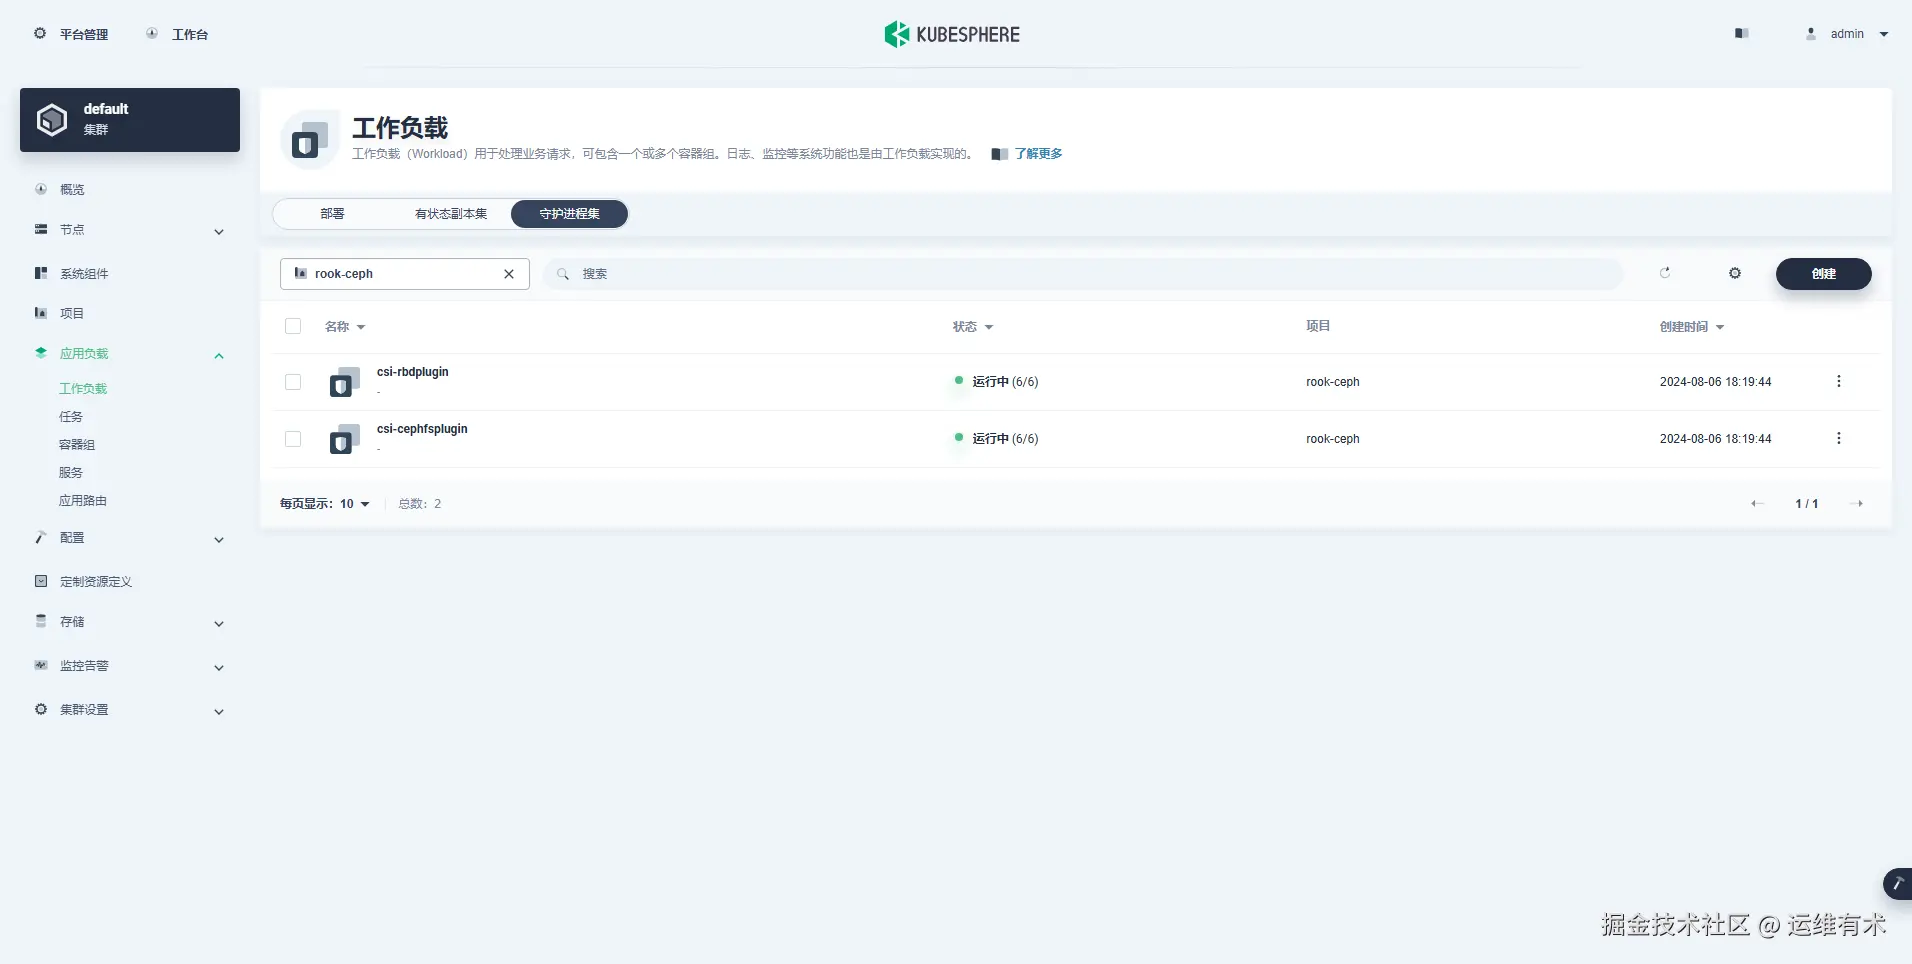Click the 系统组件 components icon
The height and width of the screenshot is (964, 1912).
(41, 273)
